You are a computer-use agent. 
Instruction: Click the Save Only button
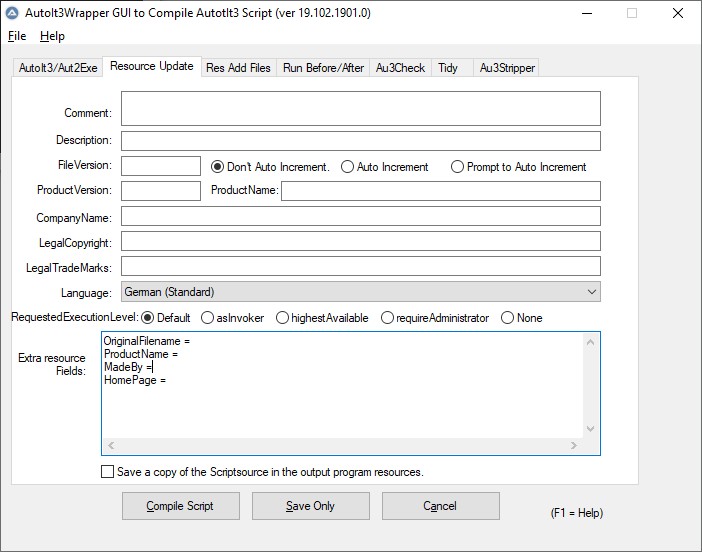pyautogui.click(x=310, y=506)
